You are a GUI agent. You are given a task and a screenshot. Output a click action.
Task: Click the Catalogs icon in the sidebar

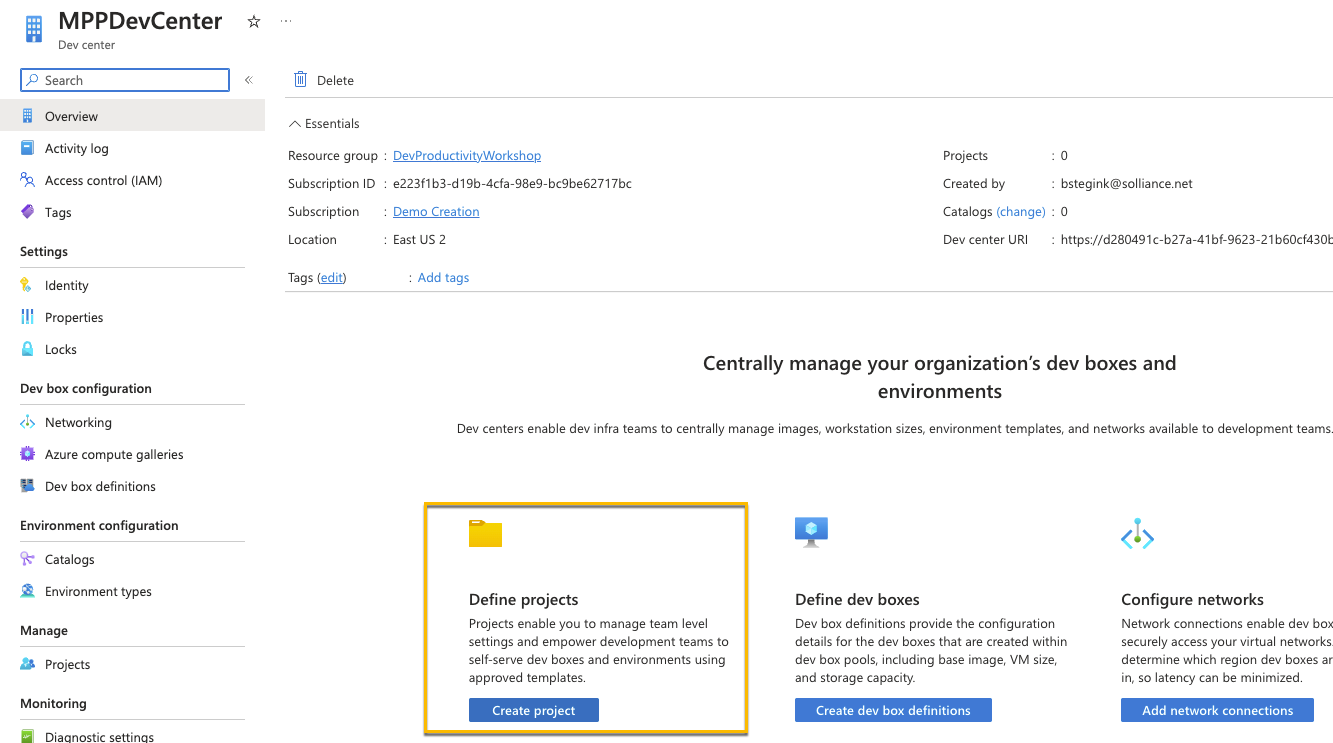[27, 559]
